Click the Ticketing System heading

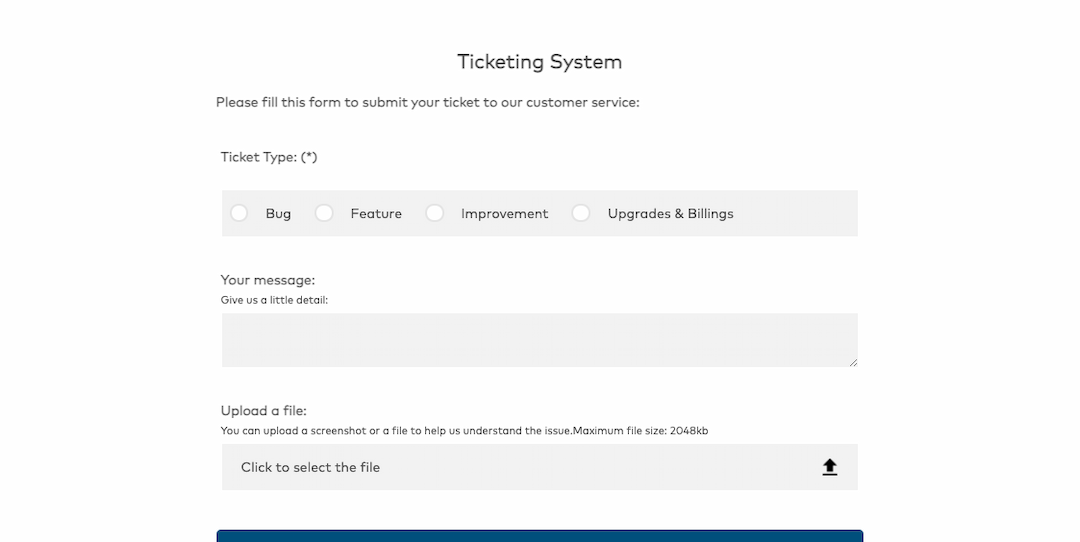pos(539,62)
